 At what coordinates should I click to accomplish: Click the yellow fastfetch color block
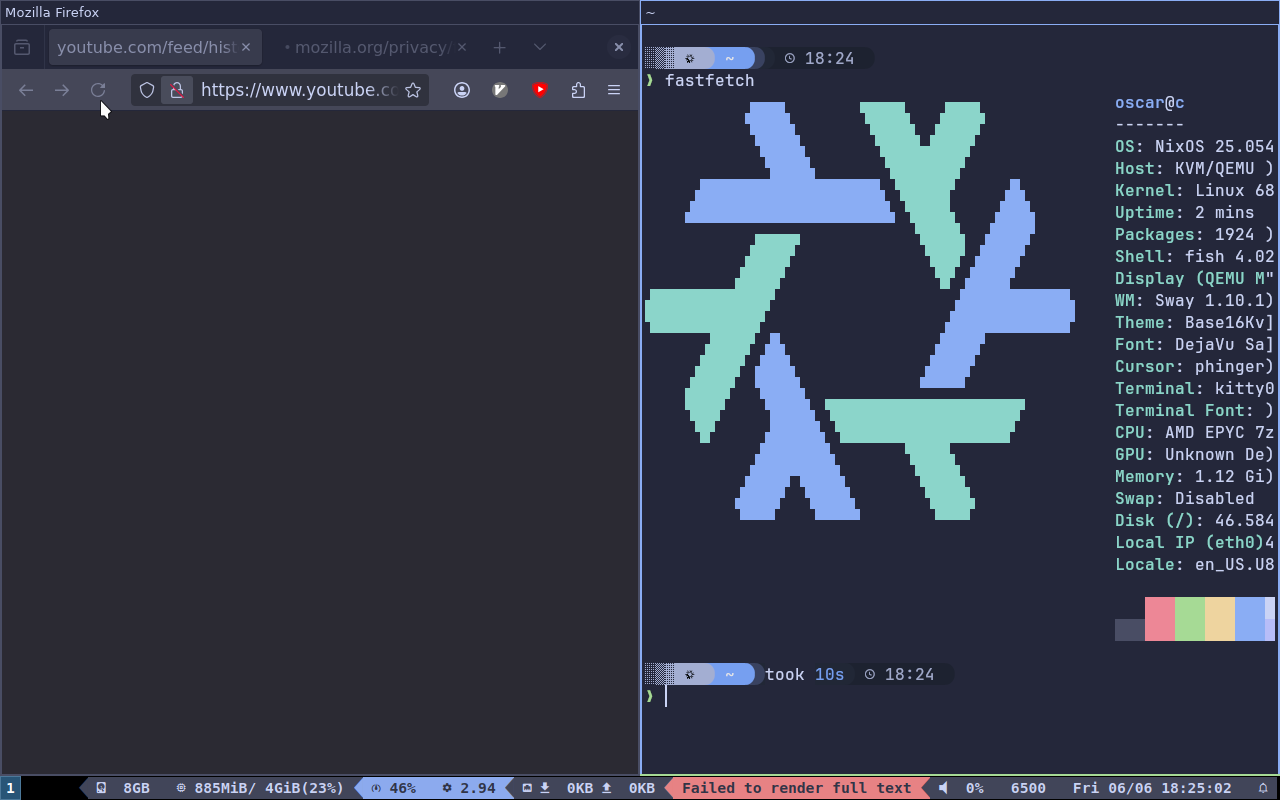[x=1220, y=619]
